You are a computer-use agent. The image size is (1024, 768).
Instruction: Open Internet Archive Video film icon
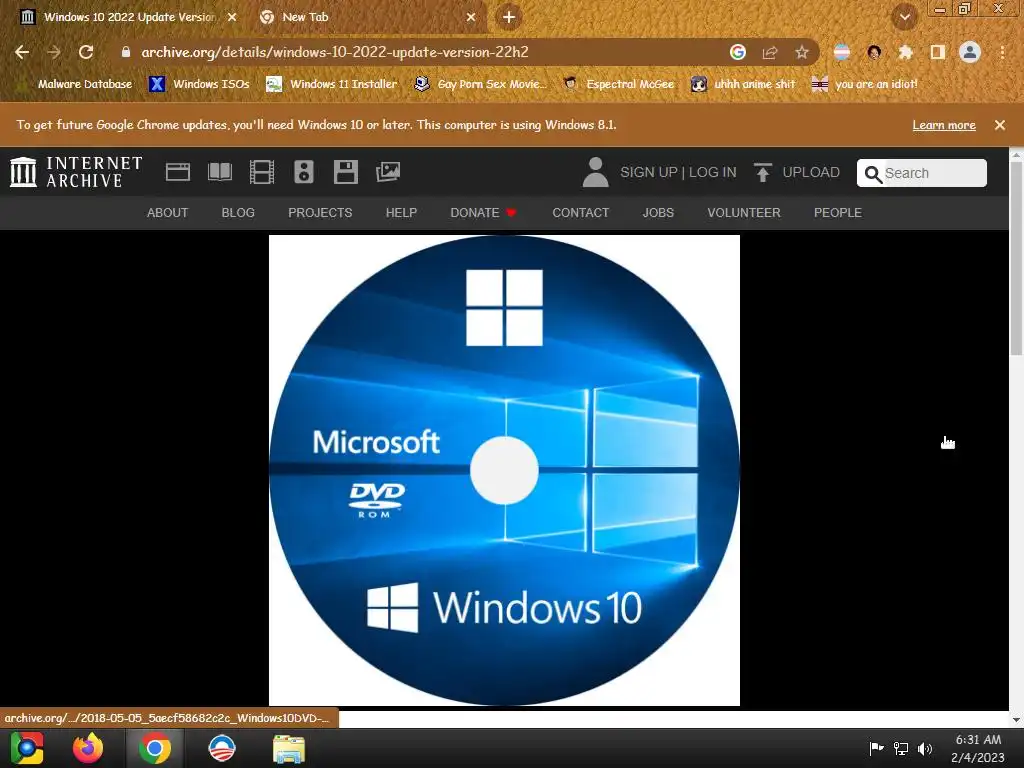[x=262, y=172]
